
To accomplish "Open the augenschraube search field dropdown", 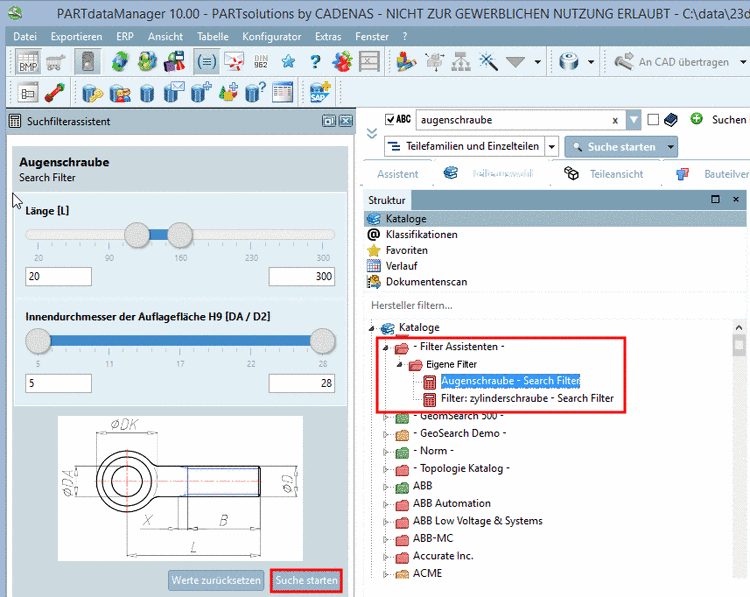I will pos(633,120).
